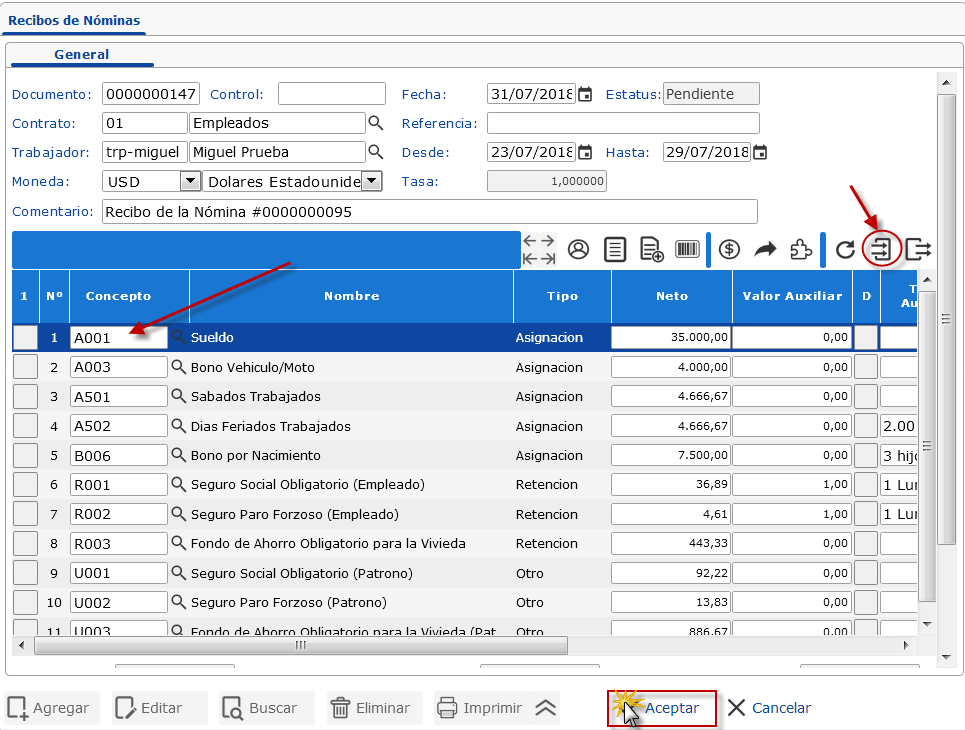Toggle the D column box for Bono Vehiculo/Moto

click(x=866, y=367)
